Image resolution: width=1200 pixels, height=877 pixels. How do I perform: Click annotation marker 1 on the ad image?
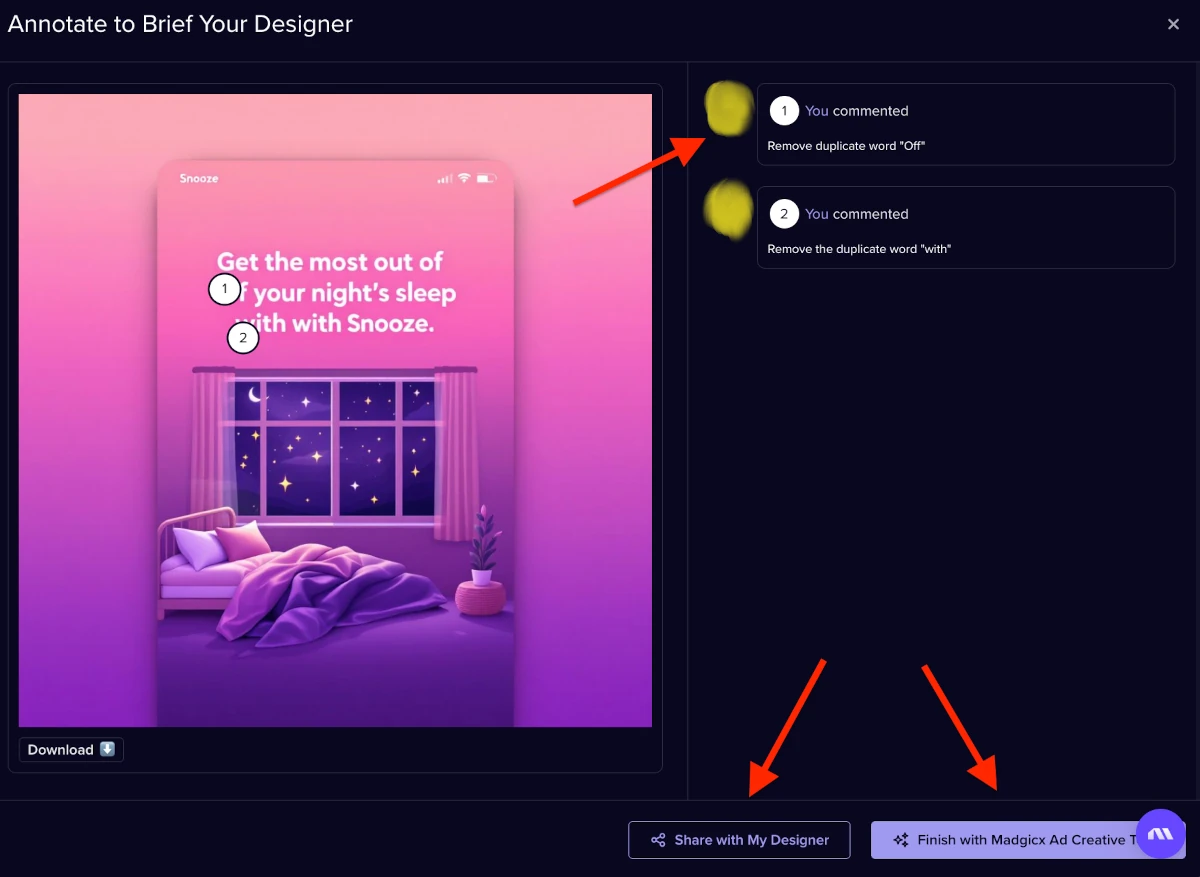[x=224, y=290]
